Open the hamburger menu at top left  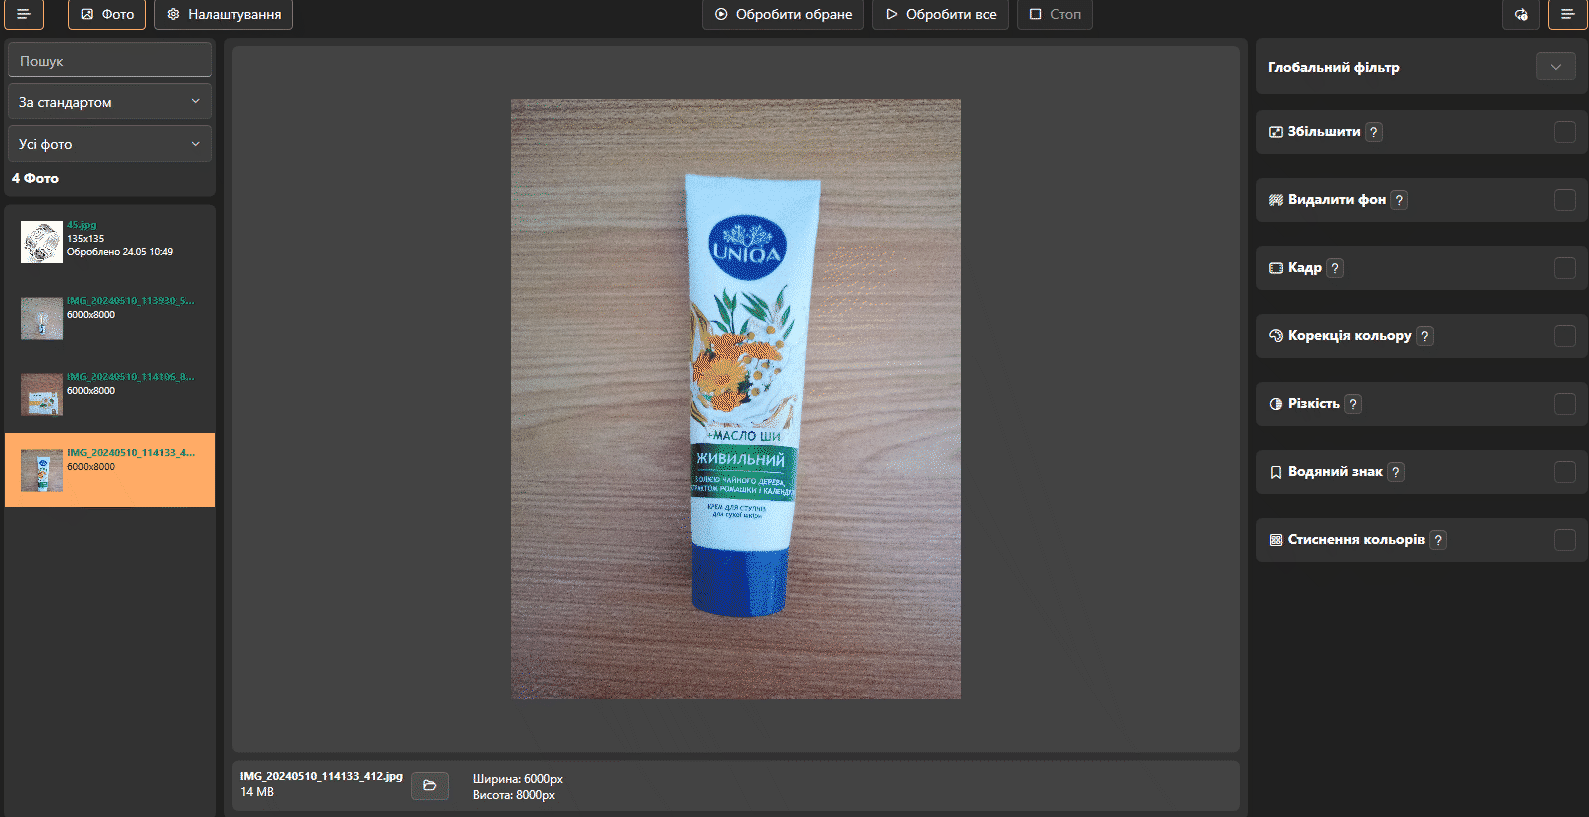(x=24, y=14)
